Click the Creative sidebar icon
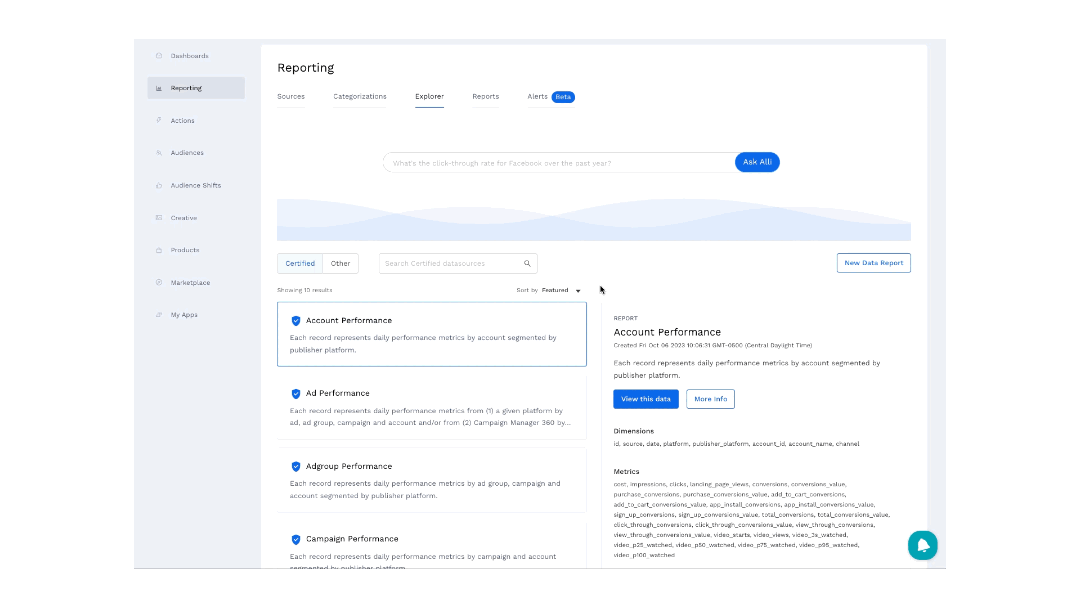 159,218
